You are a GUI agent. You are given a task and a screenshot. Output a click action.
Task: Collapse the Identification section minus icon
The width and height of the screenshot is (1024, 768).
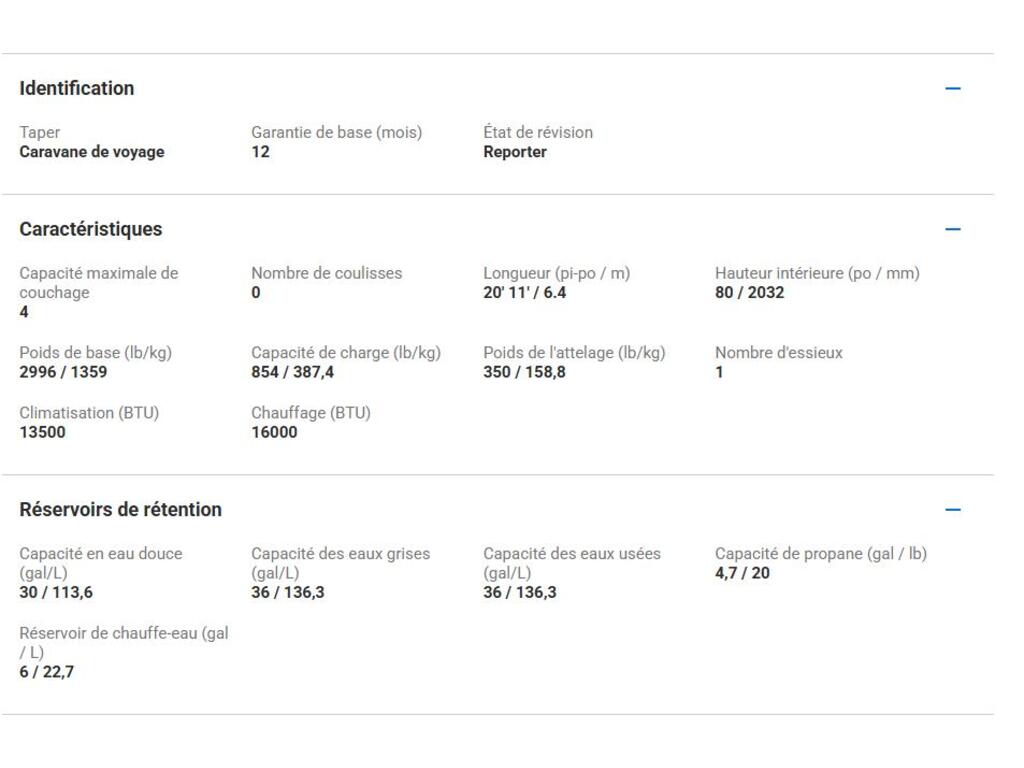(952, 88)
